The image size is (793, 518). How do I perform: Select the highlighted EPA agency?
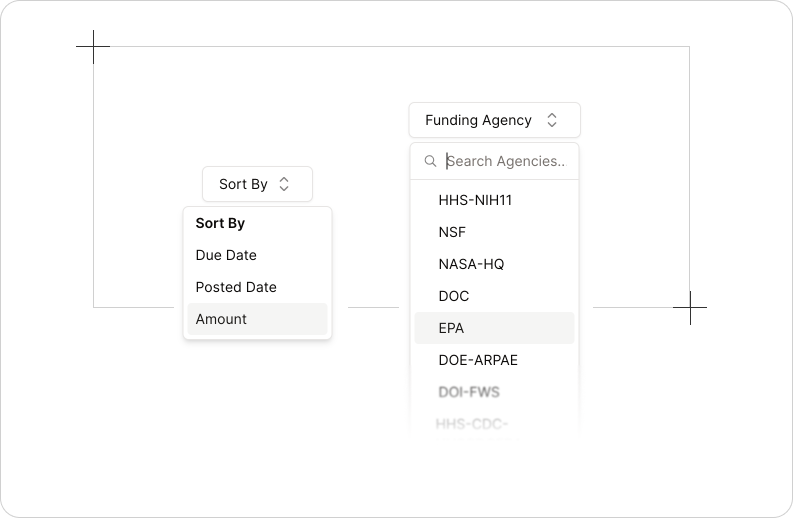(494, 328)
